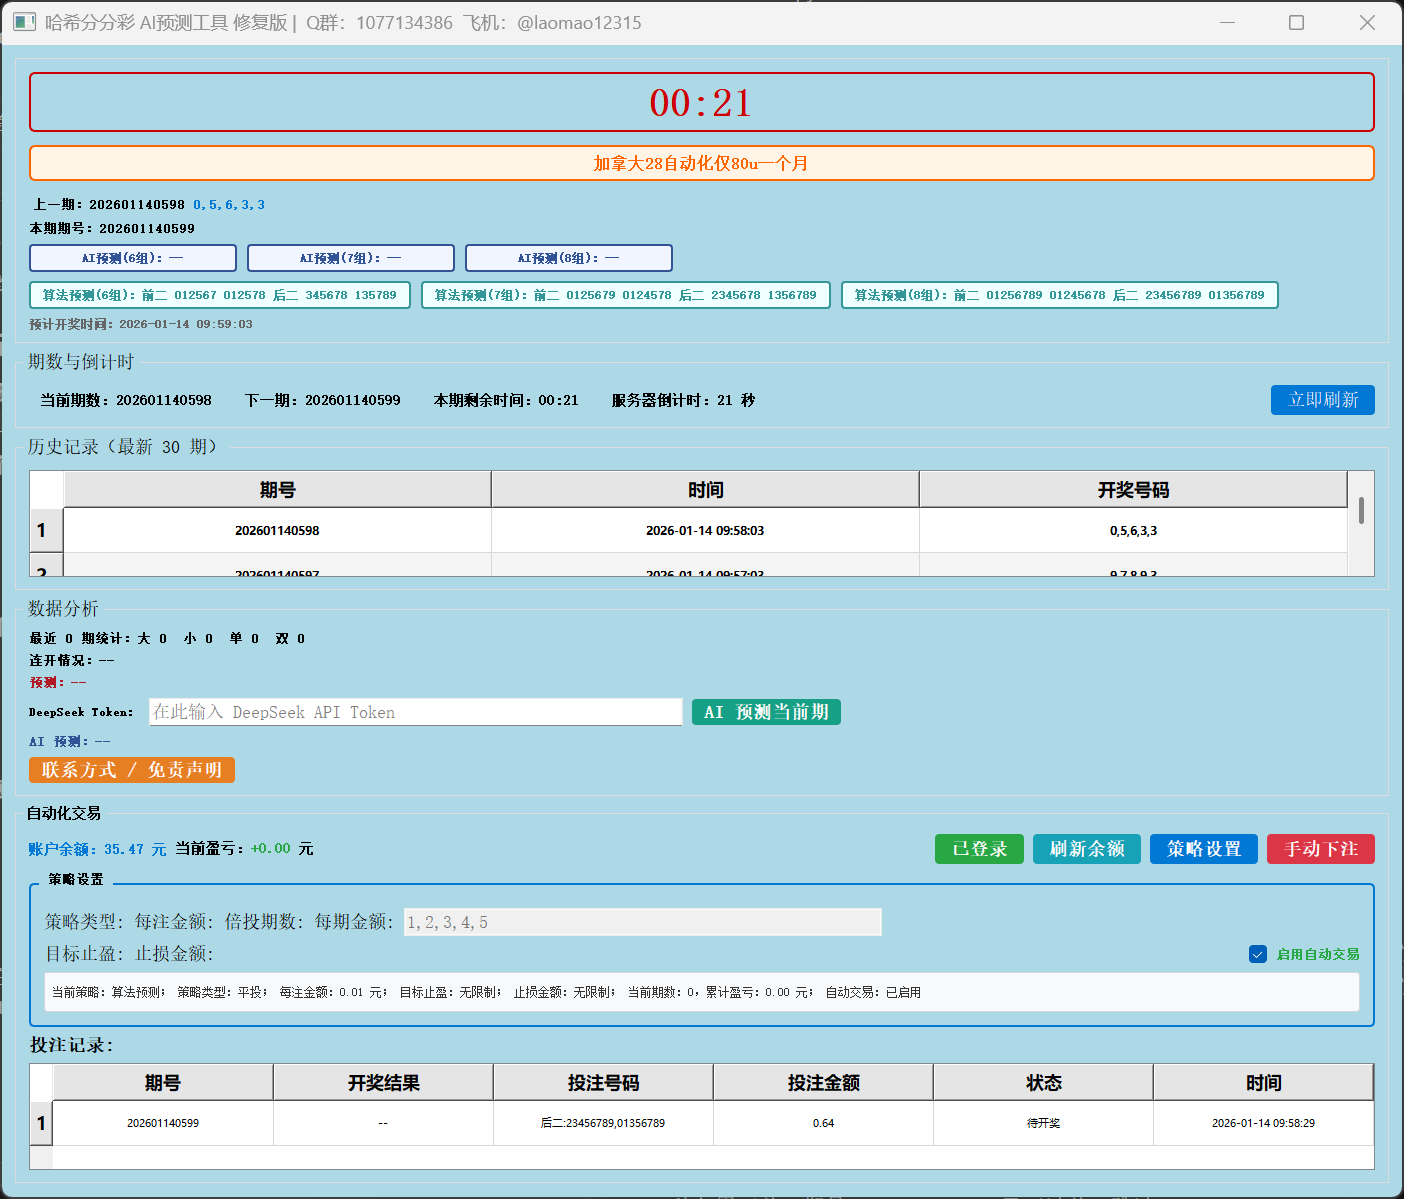
Task: Select the AI预测(6组) panel
Action: 132,257
